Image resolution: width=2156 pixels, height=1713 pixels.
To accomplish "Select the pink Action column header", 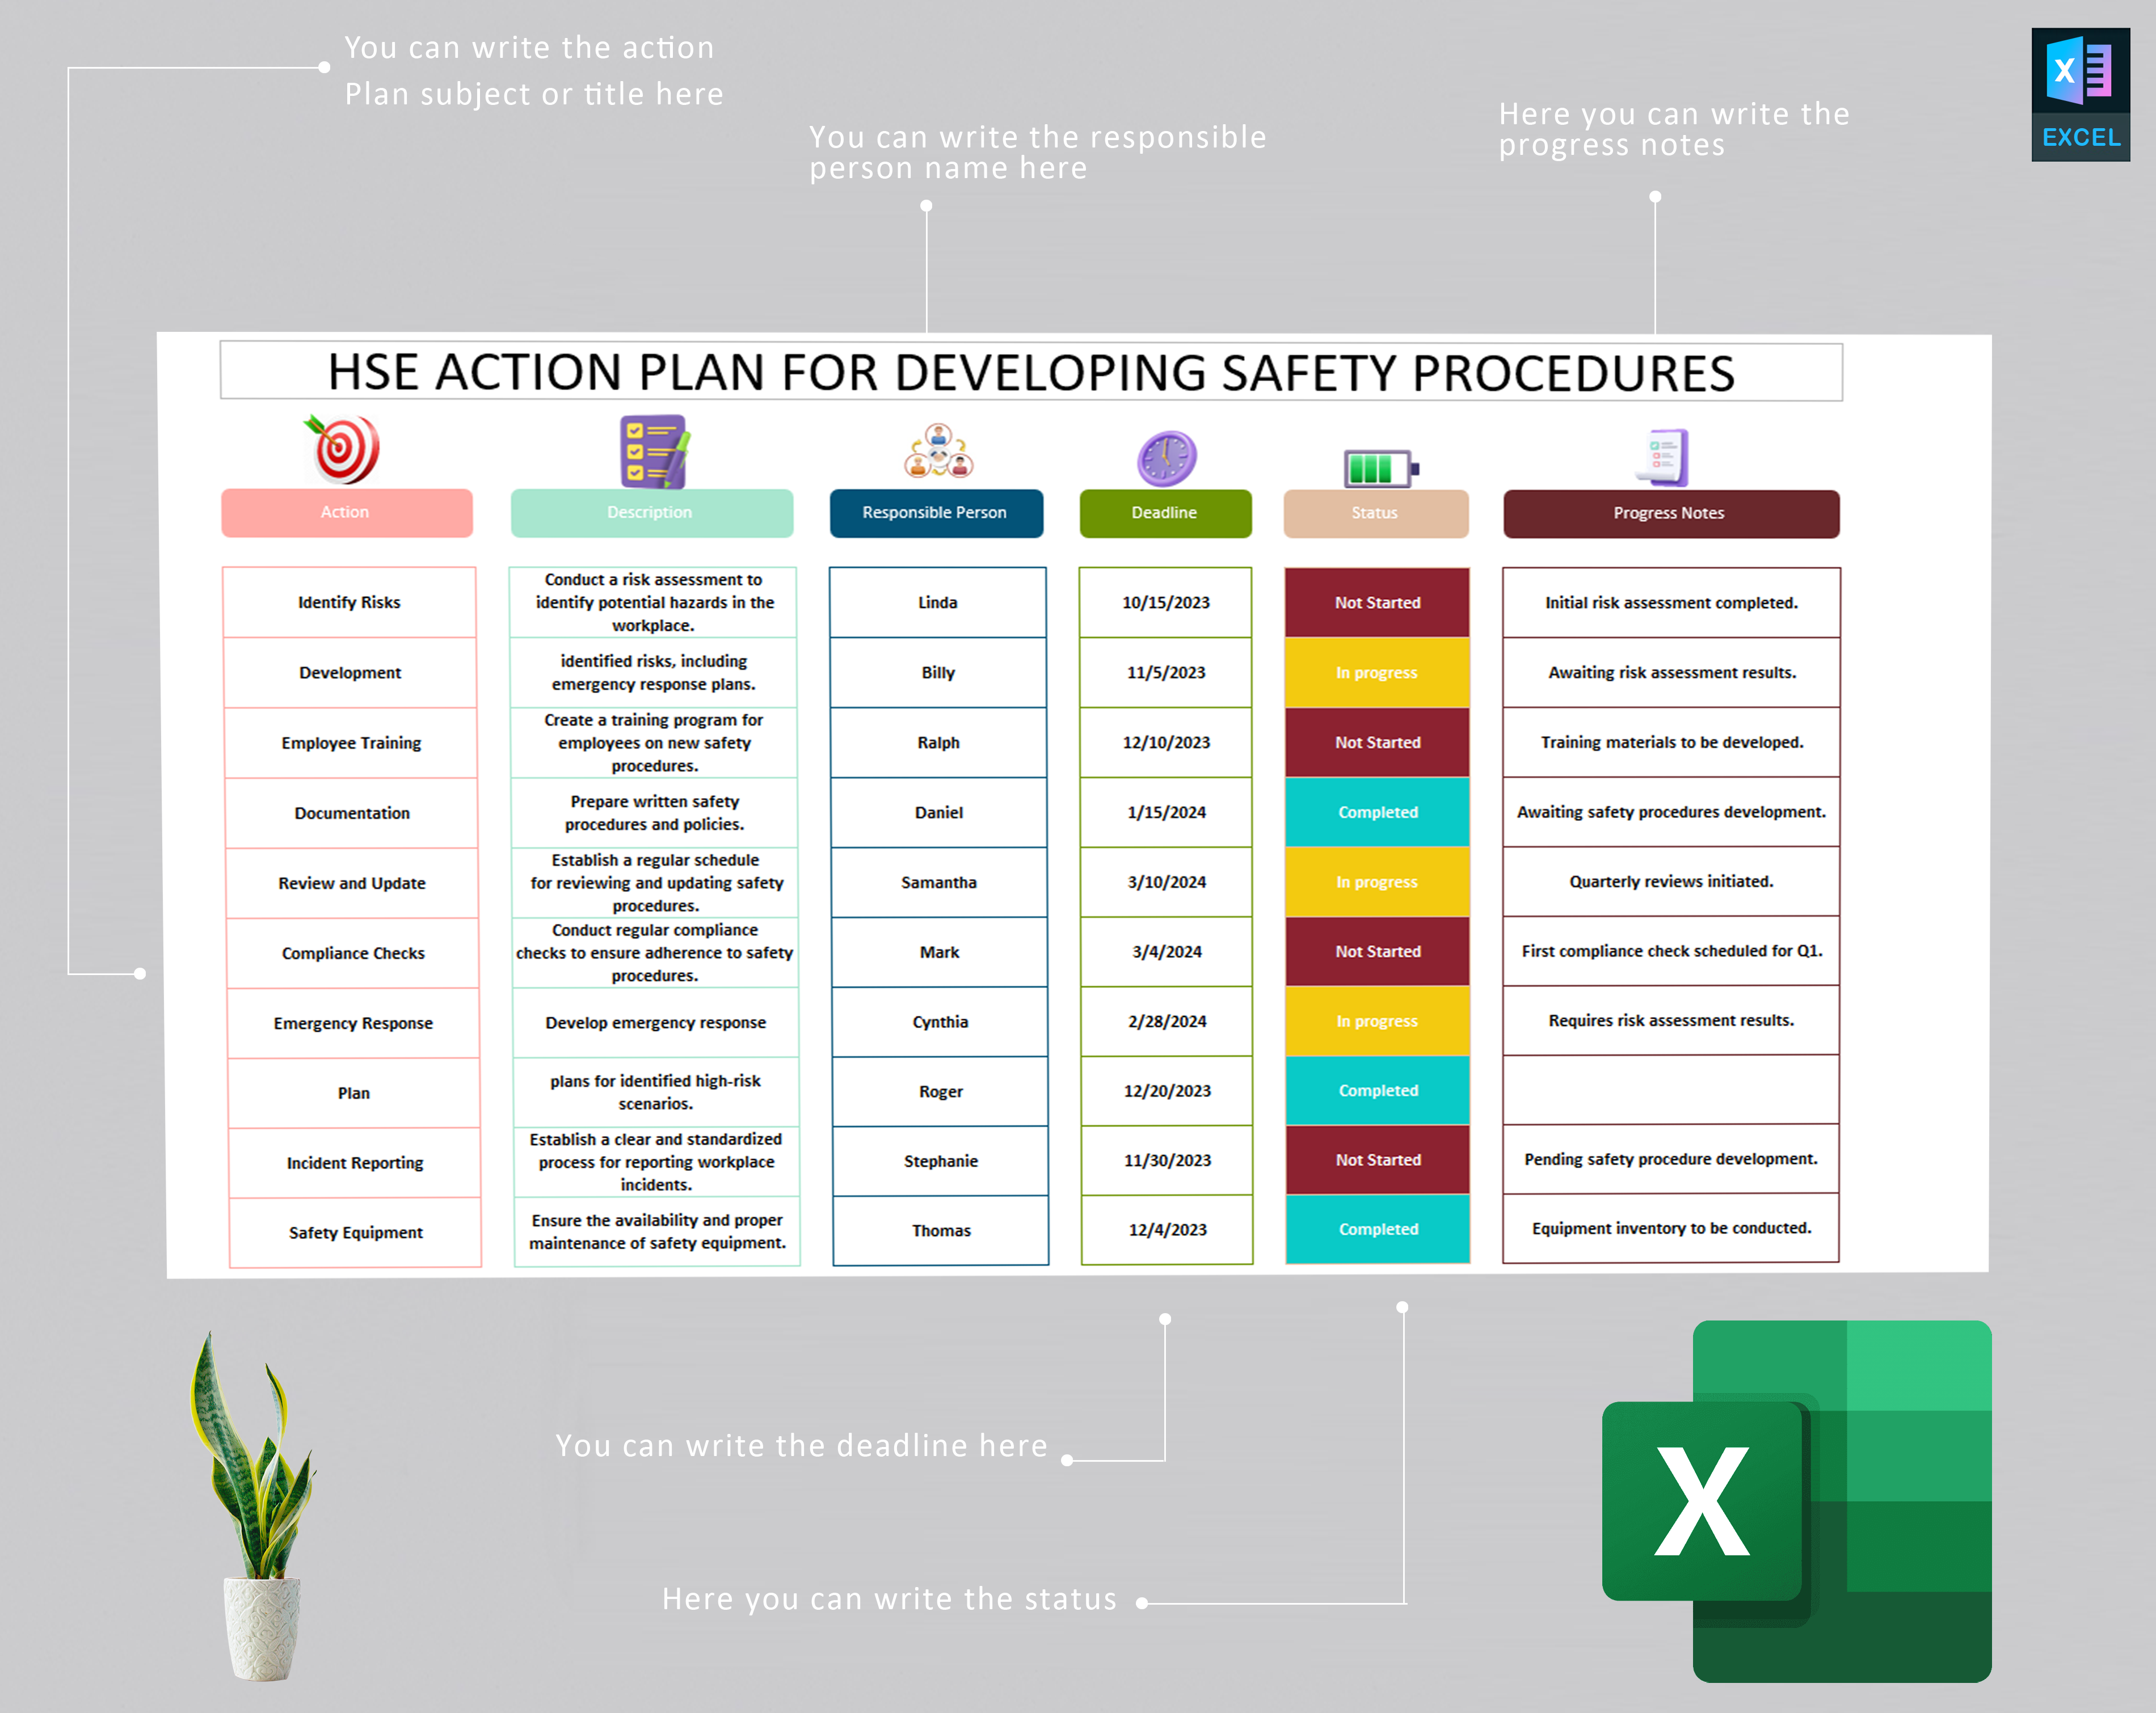I will click(346, 513).
